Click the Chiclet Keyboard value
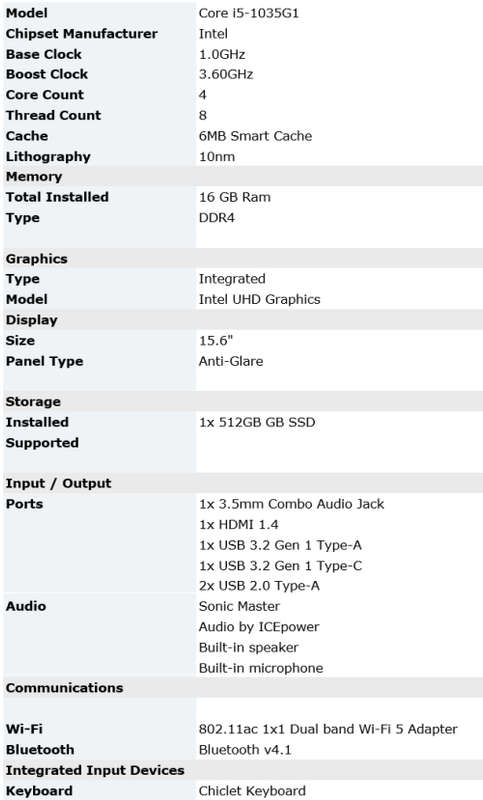The height and width of the screenshot is (800, 483). click(252, 791)
